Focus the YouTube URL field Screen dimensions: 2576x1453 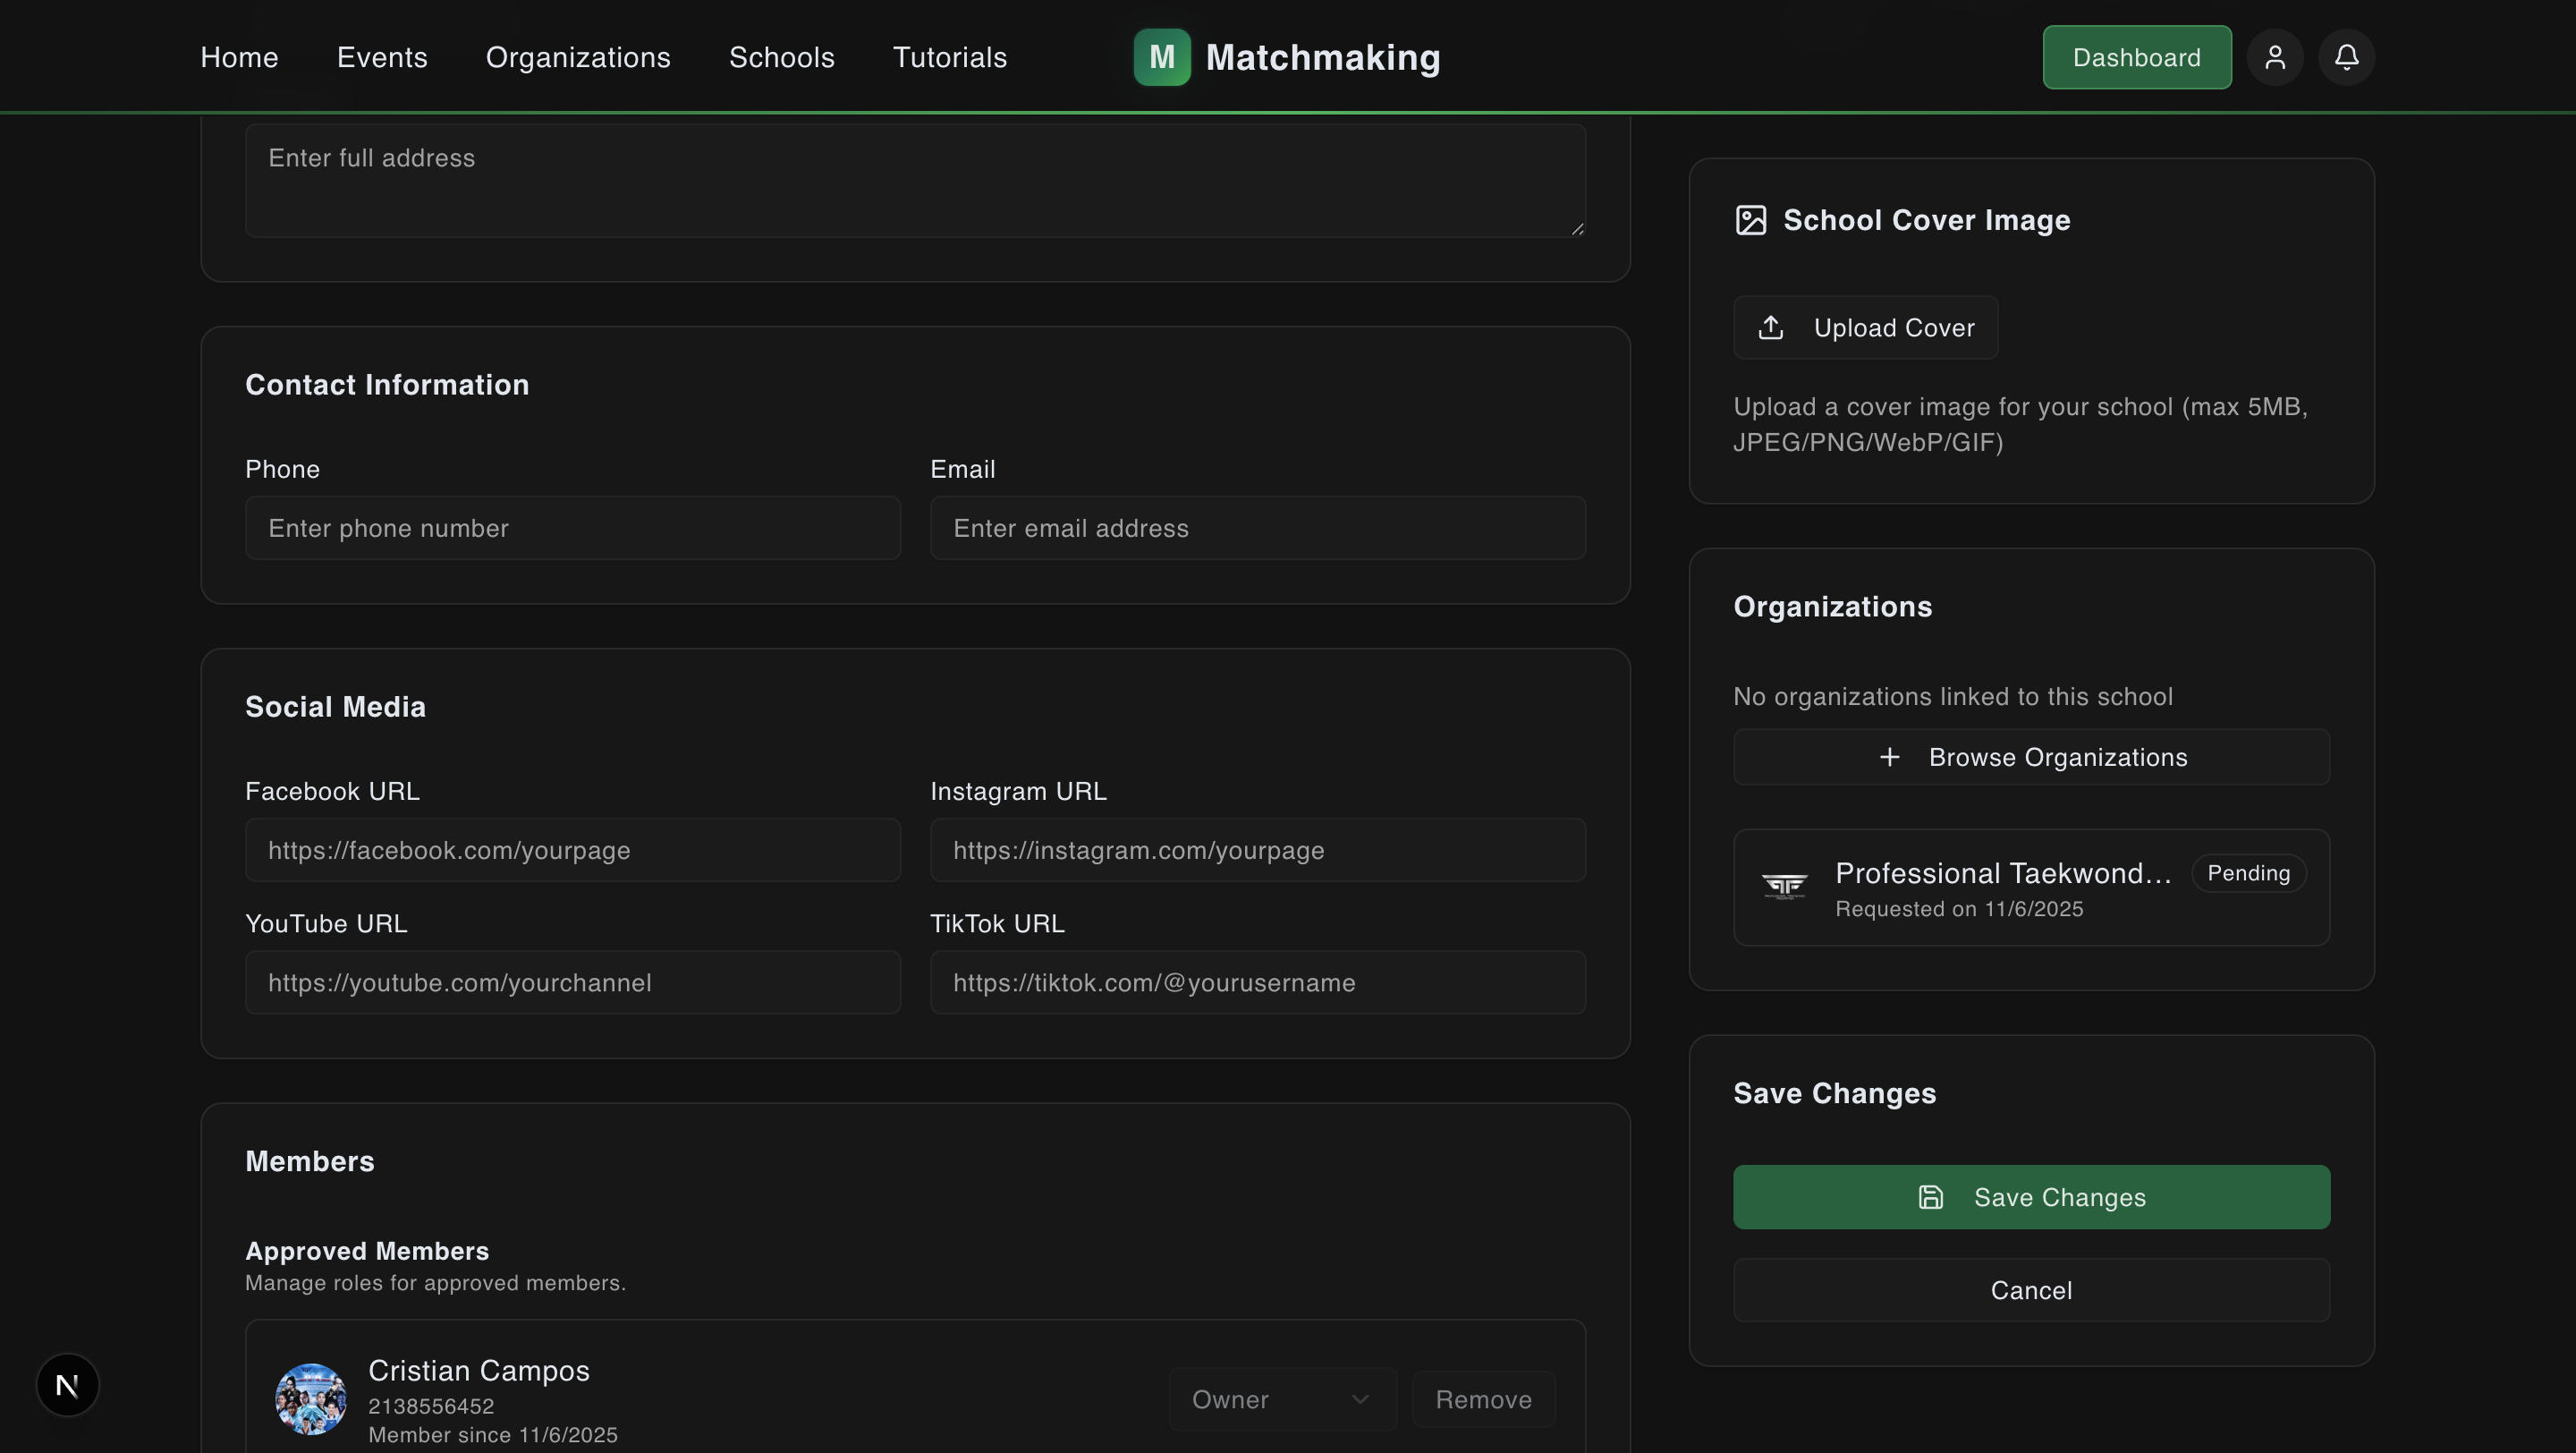point(573,982)
